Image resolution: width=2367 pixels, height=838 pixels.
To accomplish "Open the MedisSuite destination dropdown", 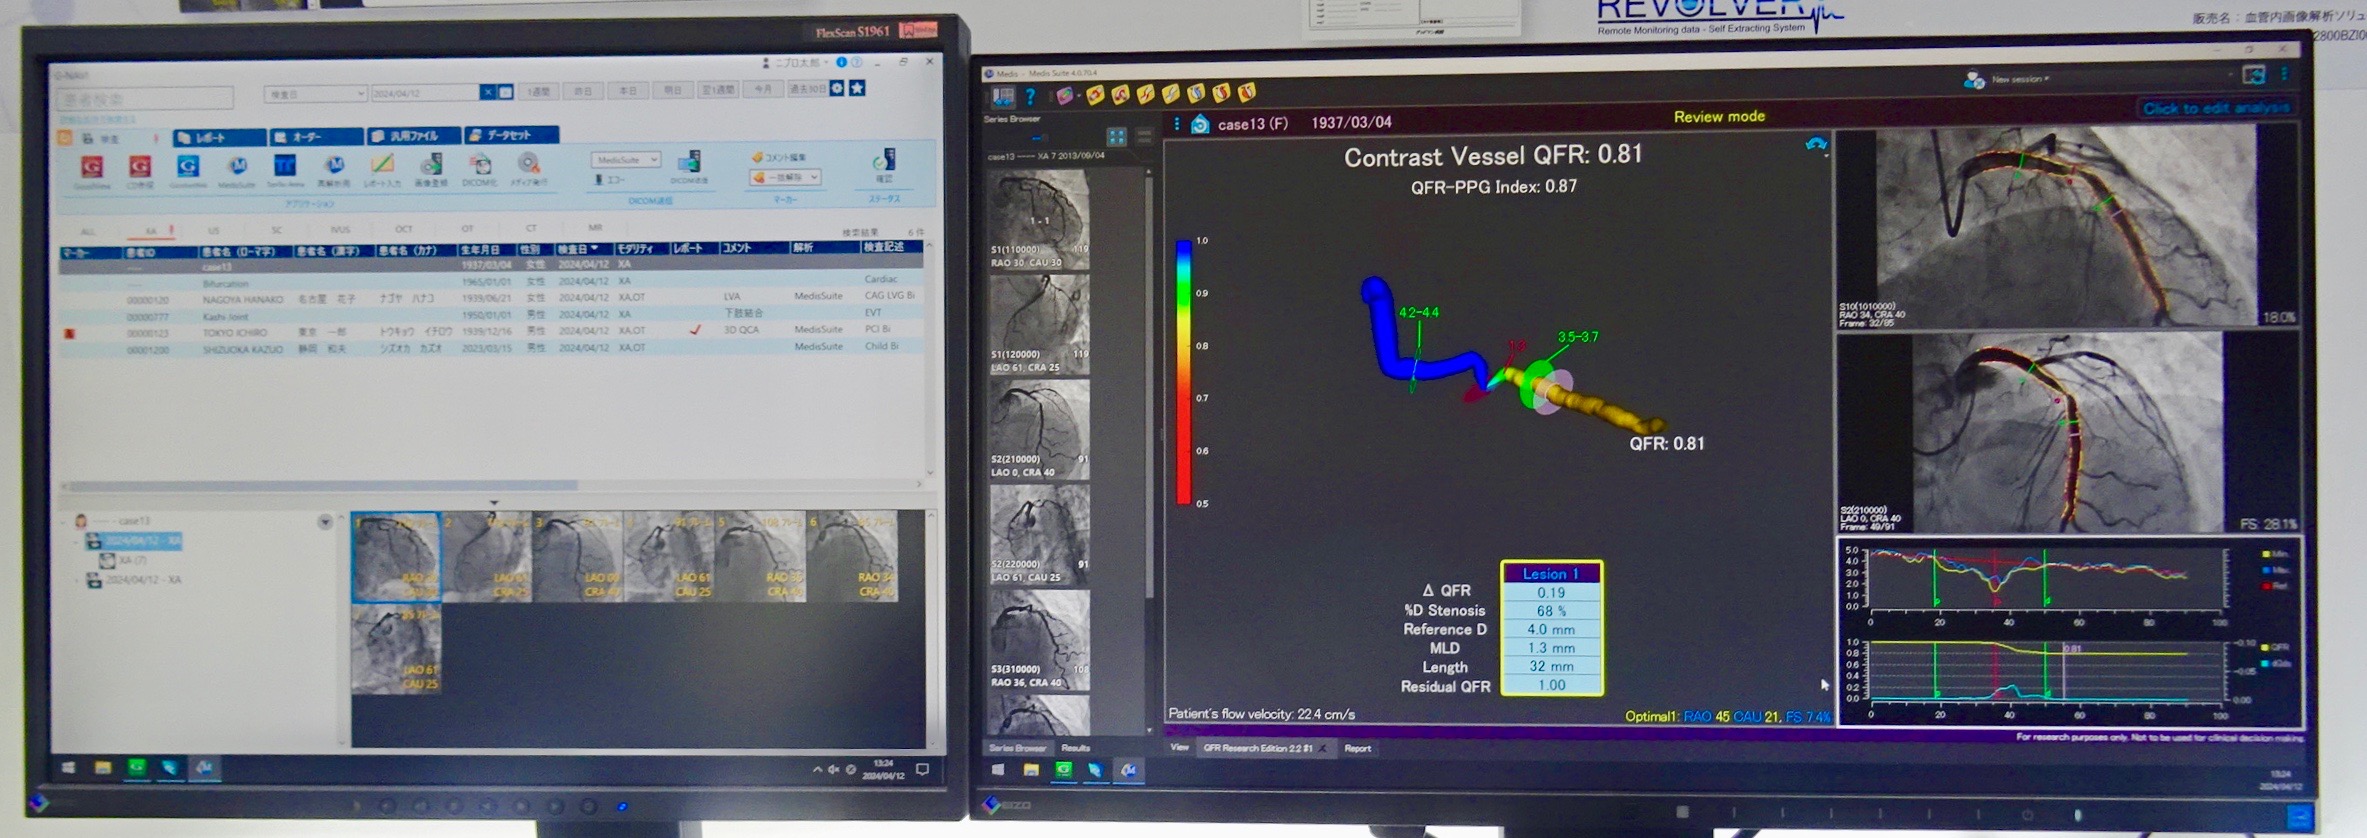I will click(625, 160).
